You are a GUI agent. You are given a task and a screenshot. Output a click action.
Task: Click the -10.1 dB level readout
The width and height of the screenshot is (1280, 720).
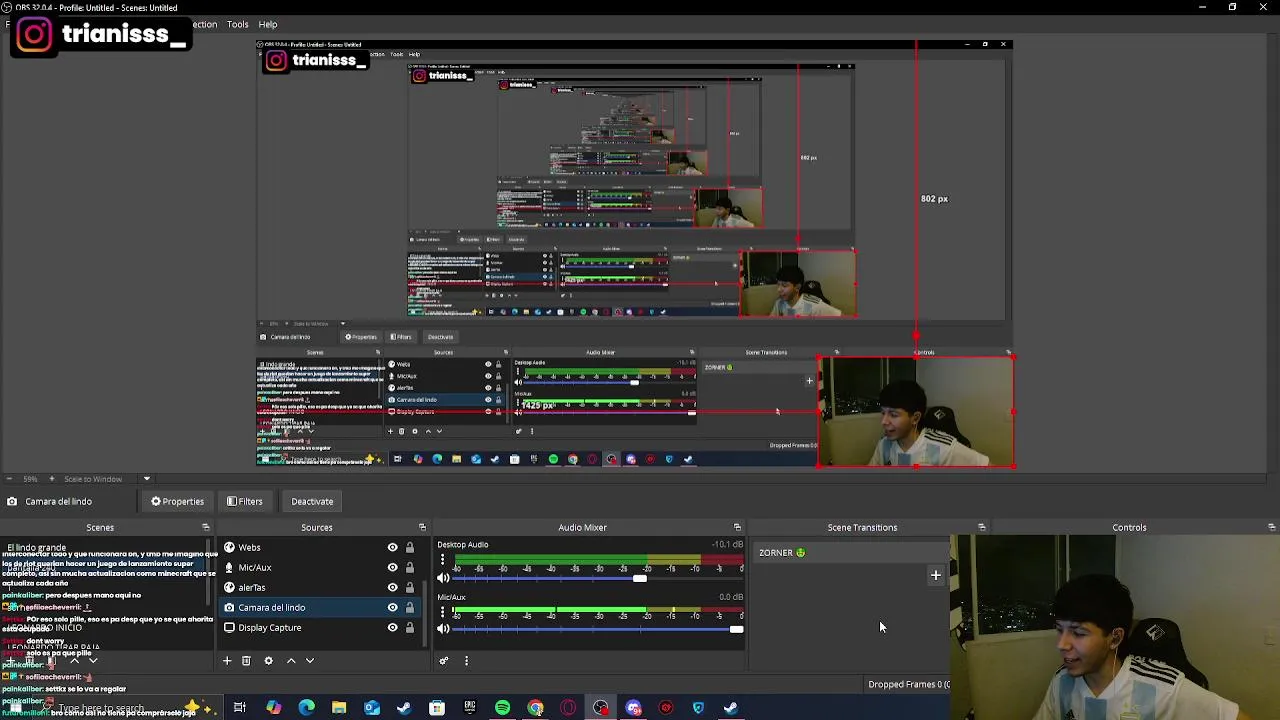point(727,545)
